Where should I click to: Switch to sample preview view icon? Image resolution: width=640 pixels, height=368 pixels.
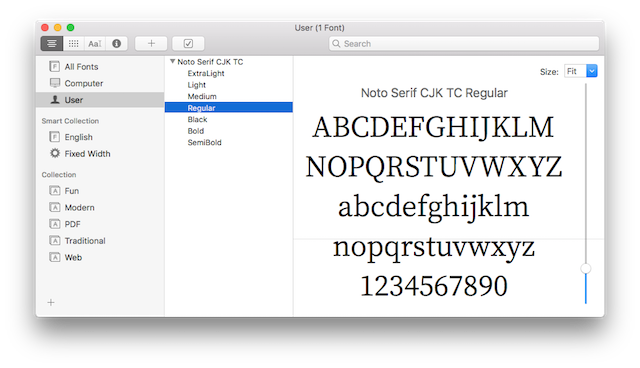click(x=52, y=43)
